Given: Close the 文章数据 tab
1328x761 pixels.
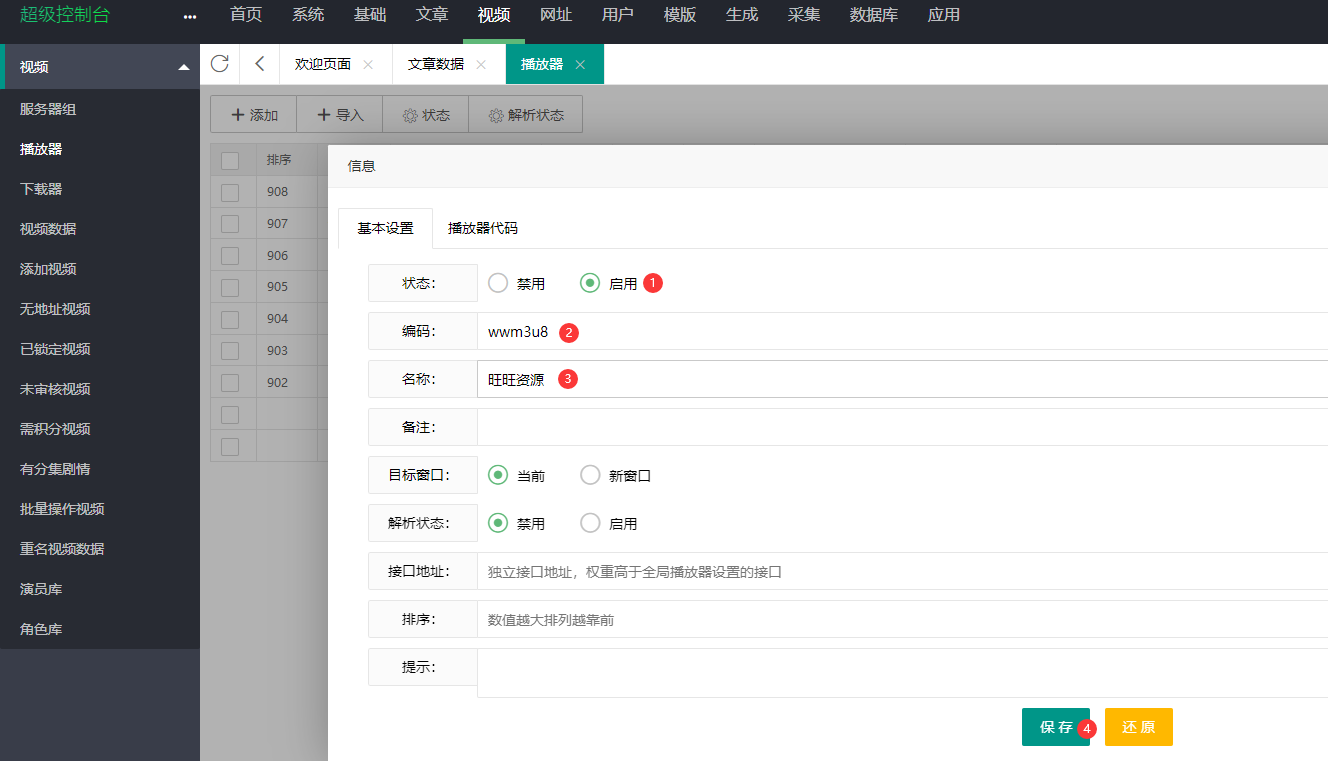Looking at the screenshot, I should pyautogui.click(x=481, y=64).
